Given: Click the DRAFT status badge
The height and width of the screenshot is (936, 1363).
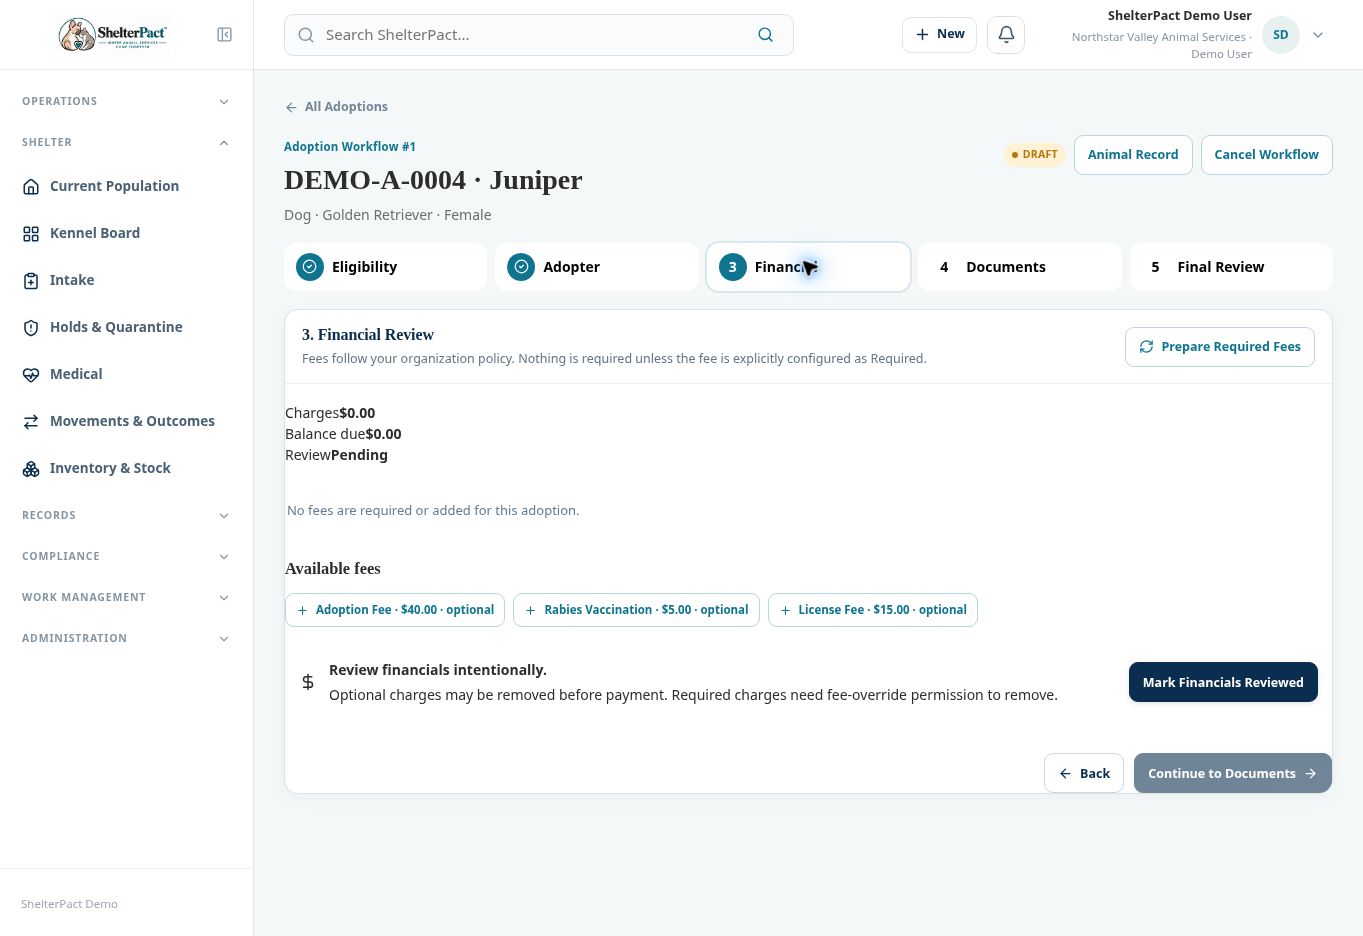Looking at the screenshot, I should [x=1034, y=155].
